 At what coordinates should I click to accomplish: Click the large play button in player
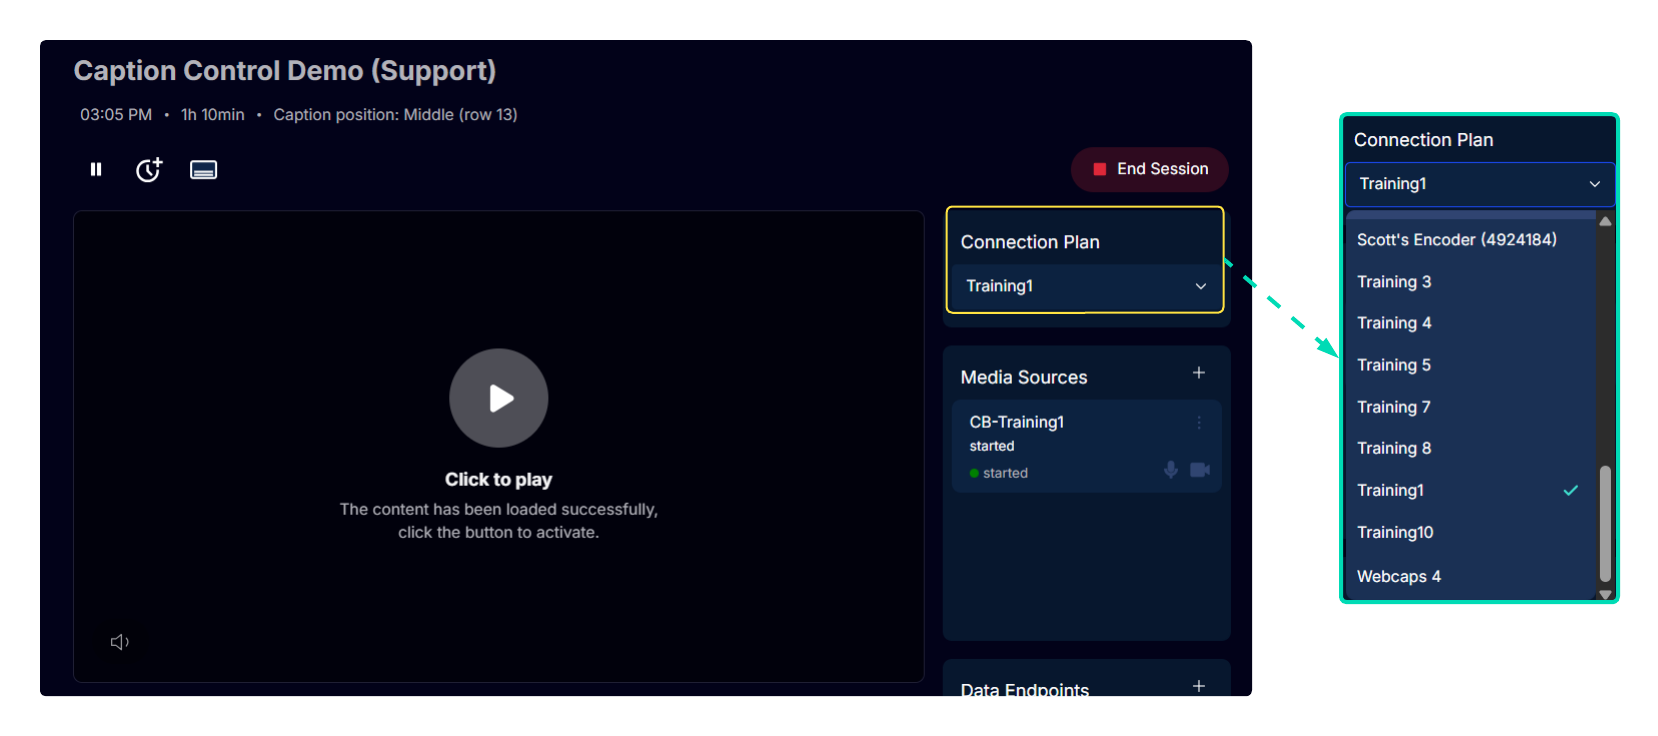point(498,398)
